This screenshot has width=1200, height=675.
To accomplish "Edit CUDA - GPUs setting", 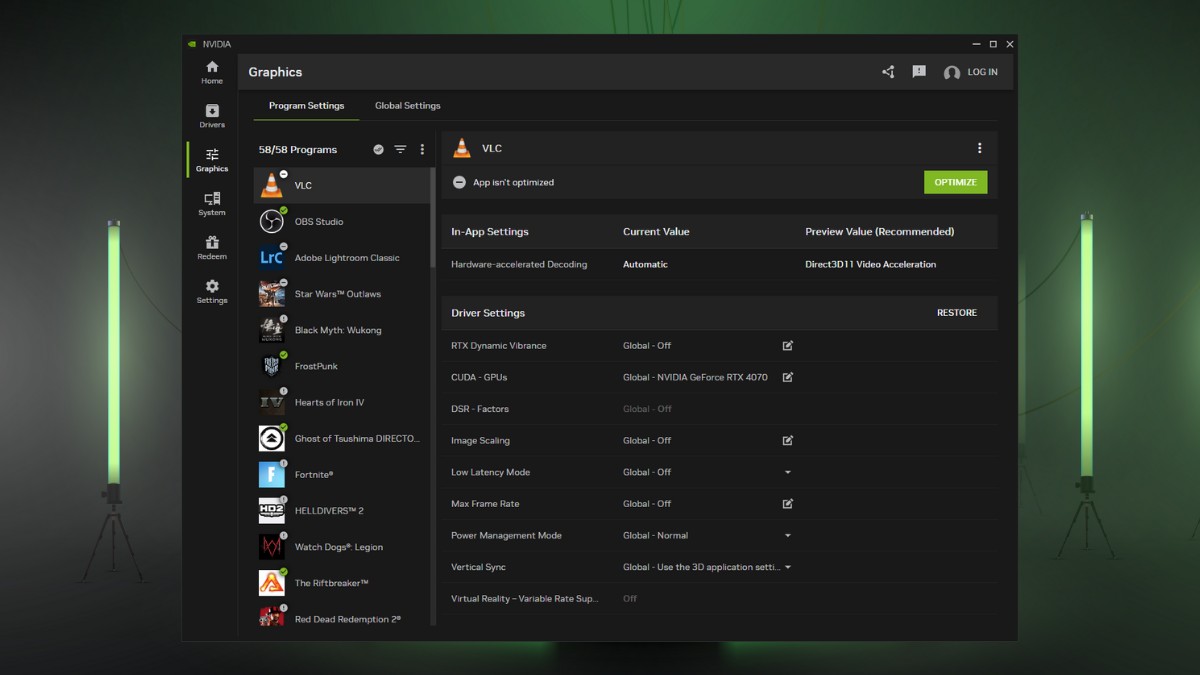I will 788,377.
